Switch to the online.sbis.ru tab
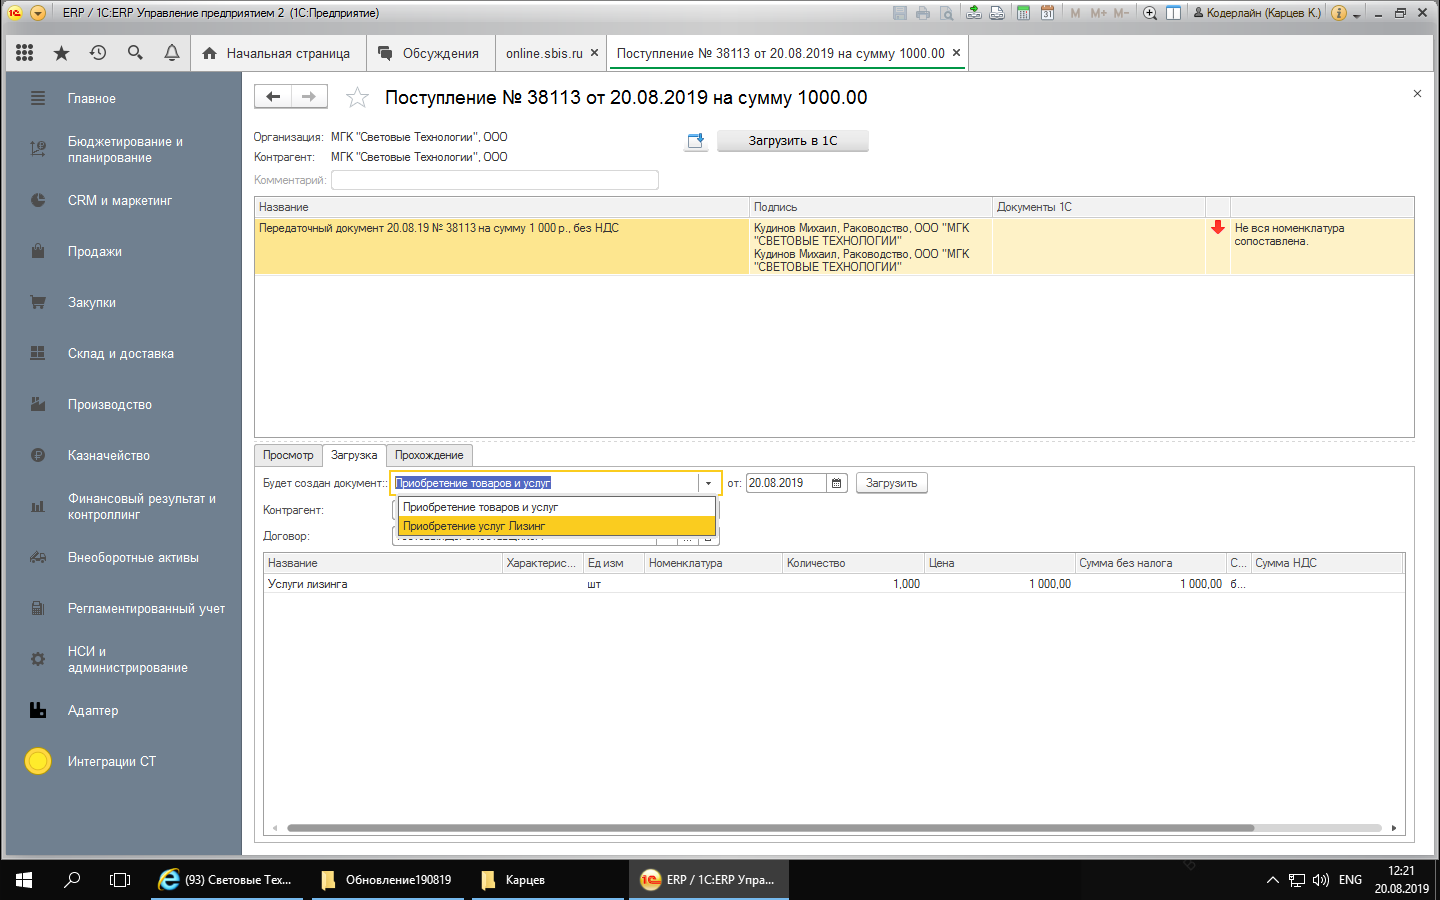The height and width of the screenshot is (900, 1440). coord(544,53)
